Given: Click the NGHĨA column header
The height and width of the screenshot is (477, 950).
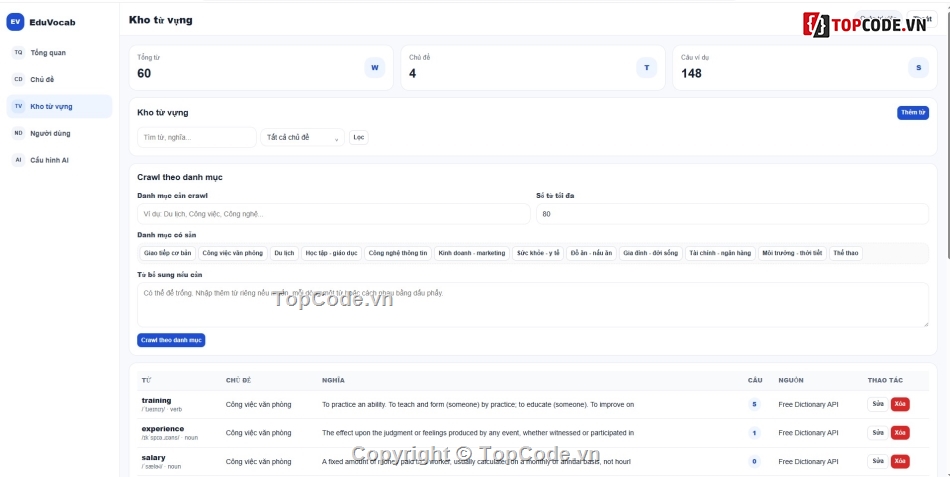Looking at the screenshot, I should [x=333, y=381].
